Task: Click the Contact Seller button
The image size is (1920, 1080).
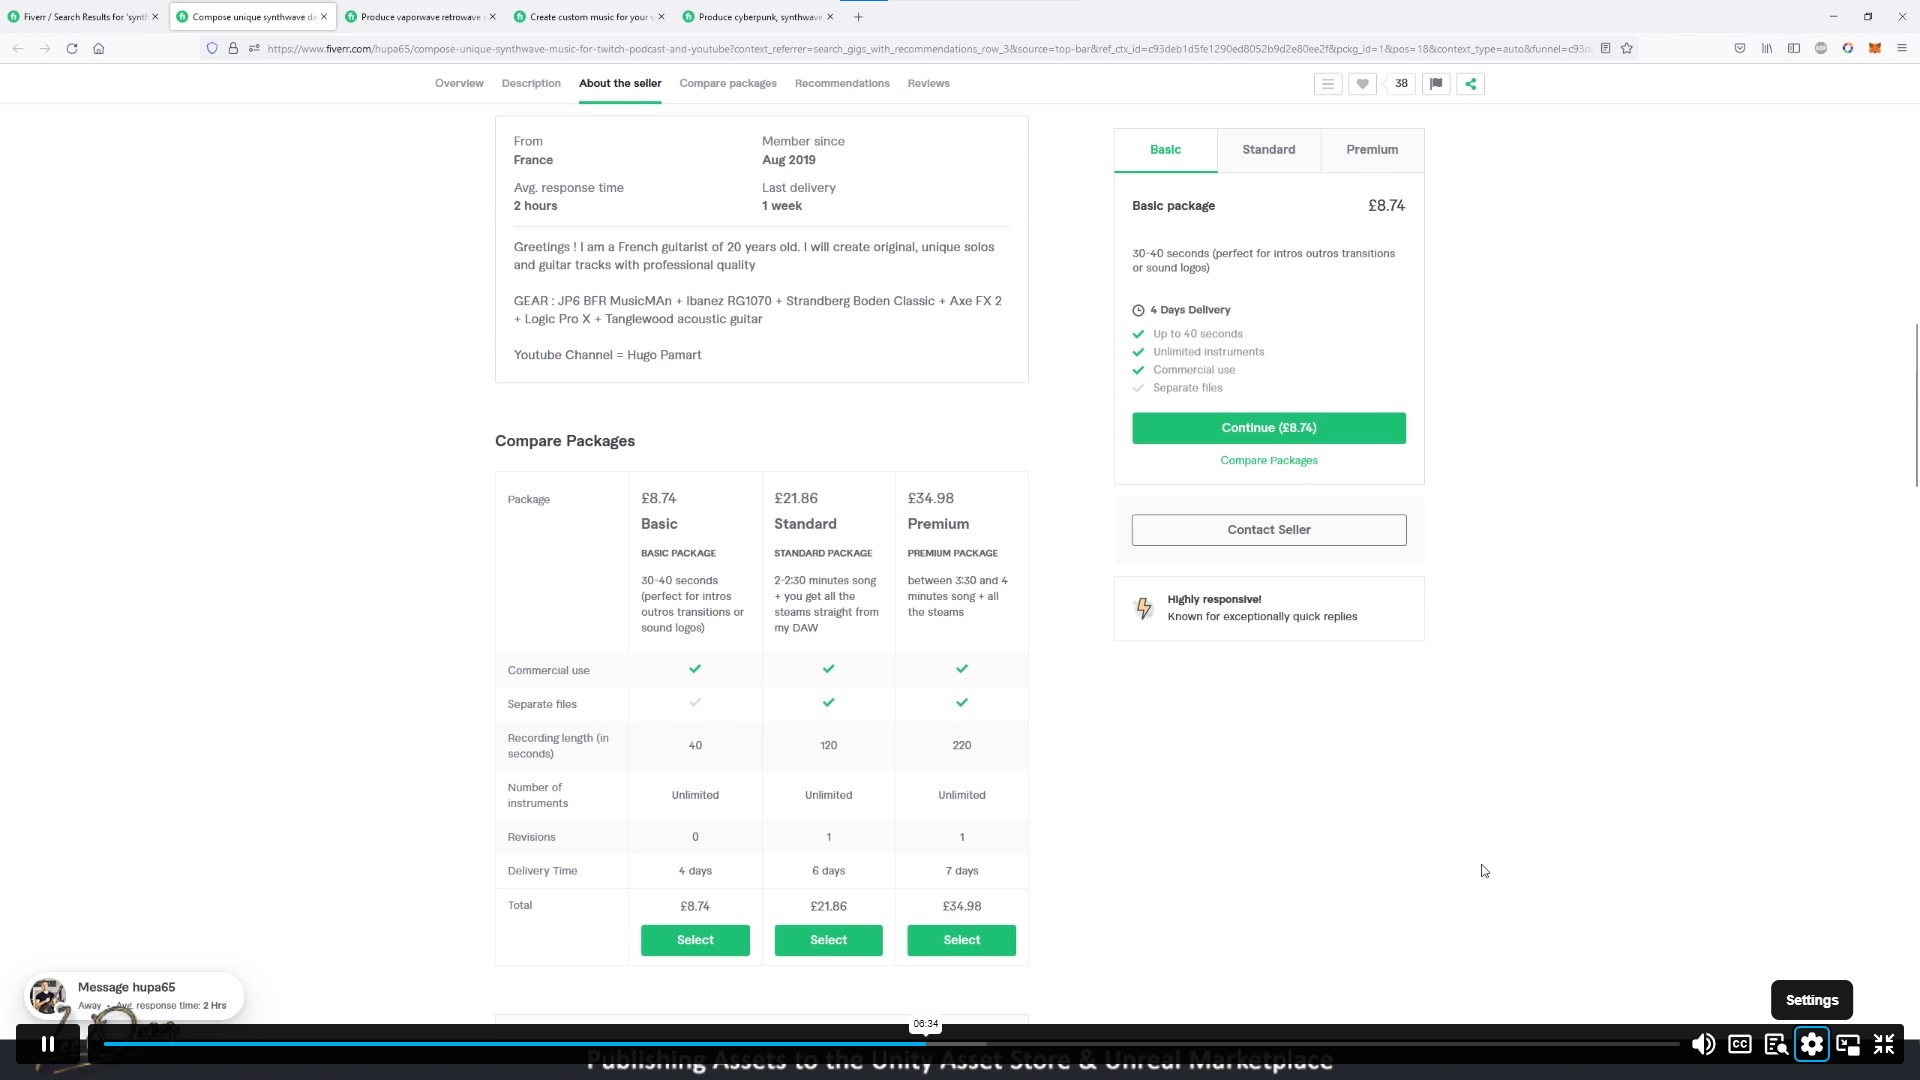Action: tap(1269, 529)
